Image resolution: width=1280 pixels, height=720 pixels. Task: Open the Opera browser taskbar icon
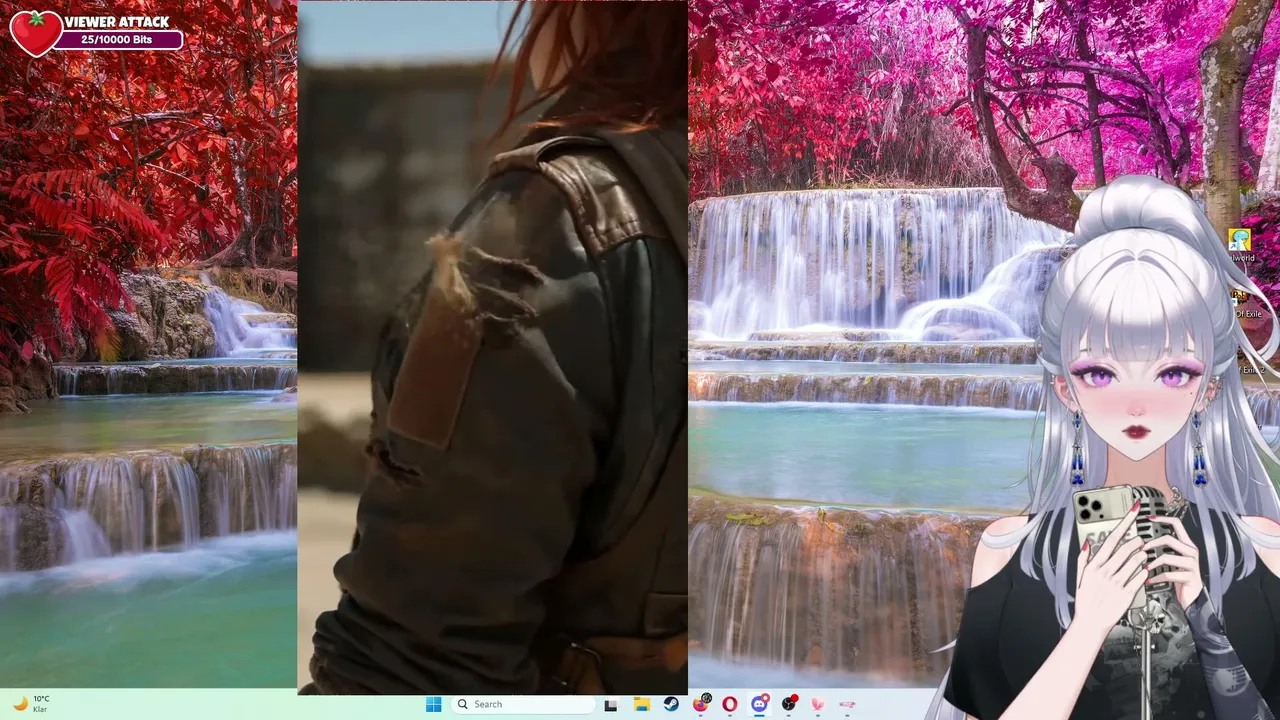pyautogui.click(x=729, y=704)
